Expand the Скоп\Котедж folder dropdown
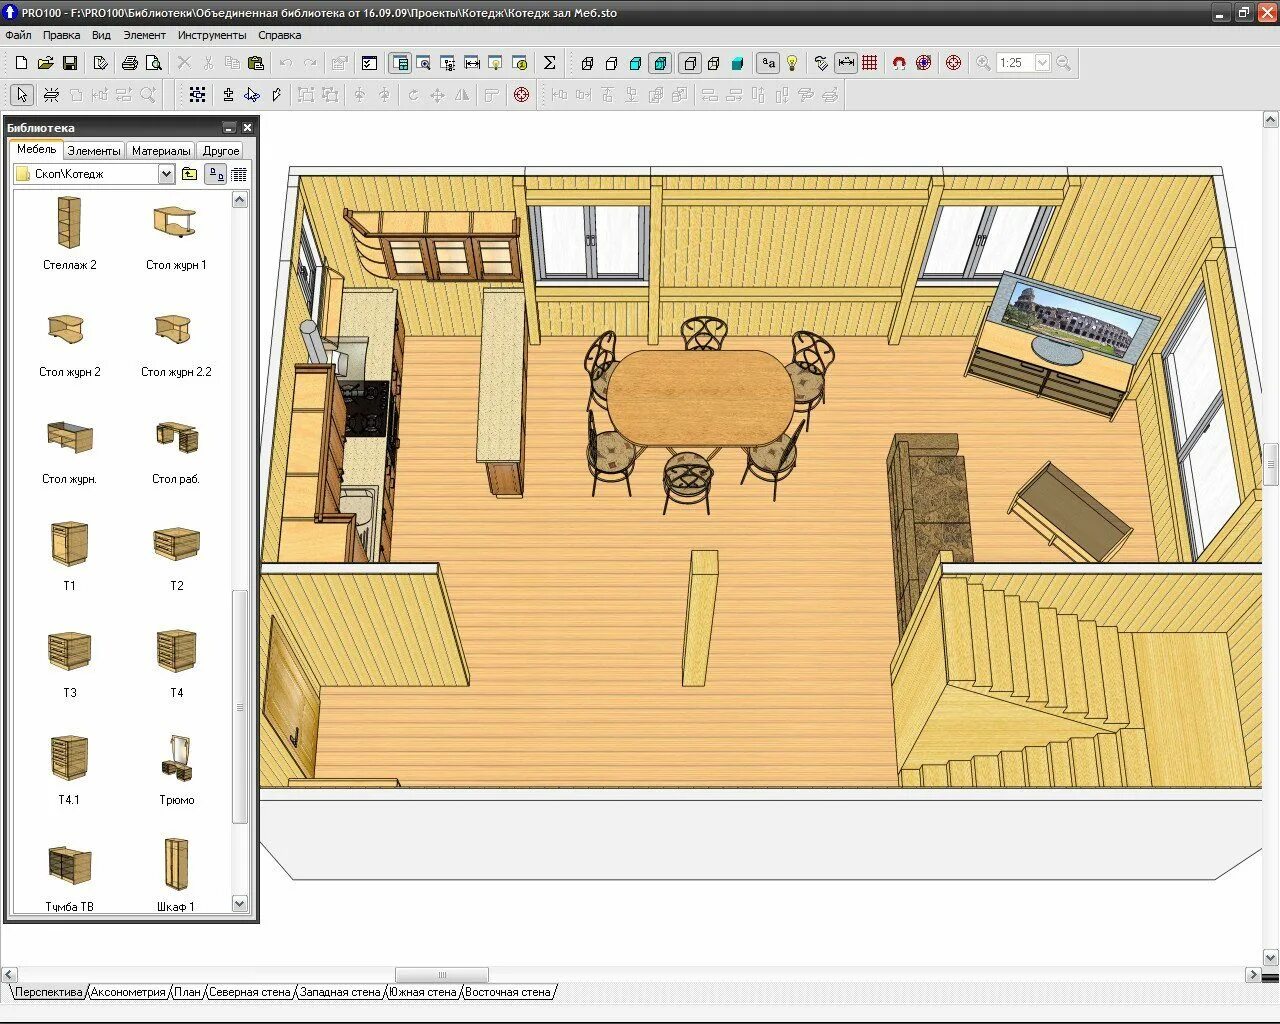Viewport: 1280px width, 1024px height. tap(166, 174)
